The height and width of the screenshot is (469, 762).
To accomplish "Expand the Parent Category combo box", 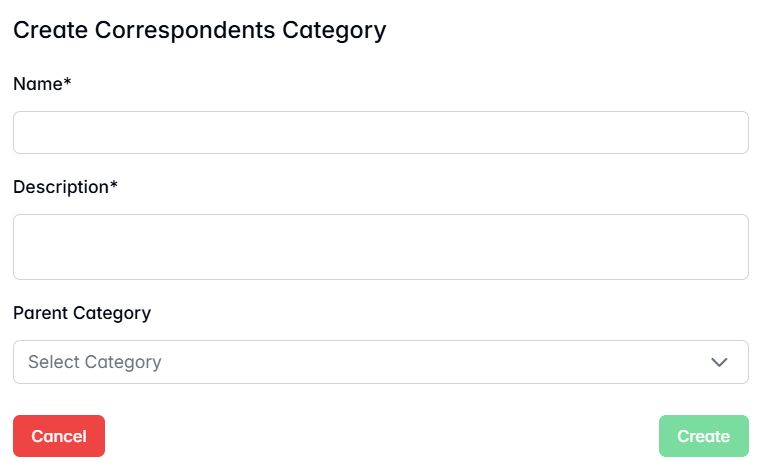I will [380, 362].
